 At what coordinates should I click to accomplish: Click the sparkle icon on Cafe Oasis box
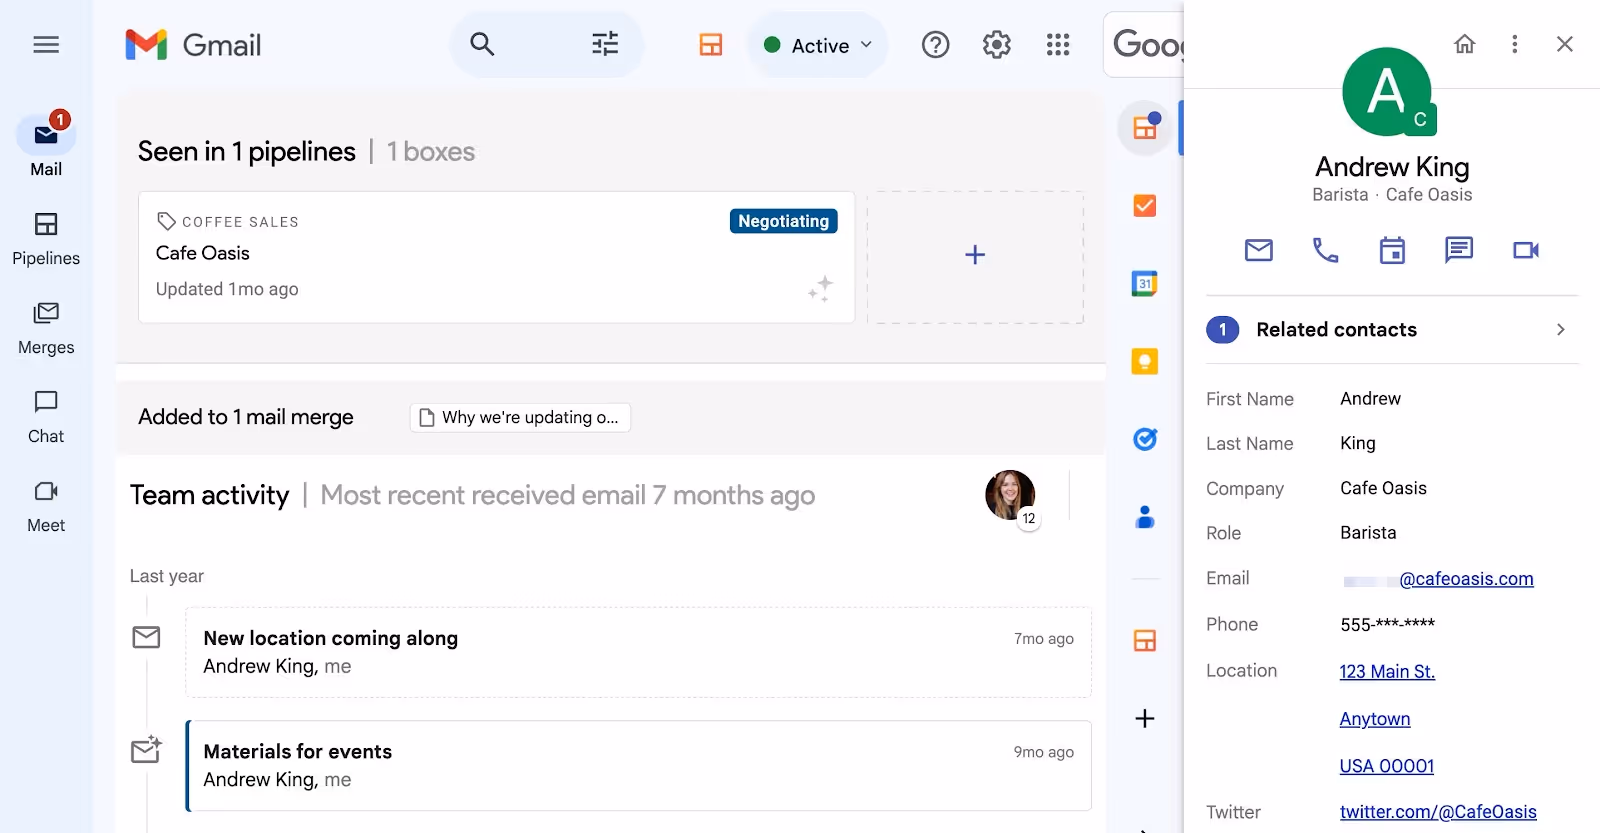tap(820, 289)
